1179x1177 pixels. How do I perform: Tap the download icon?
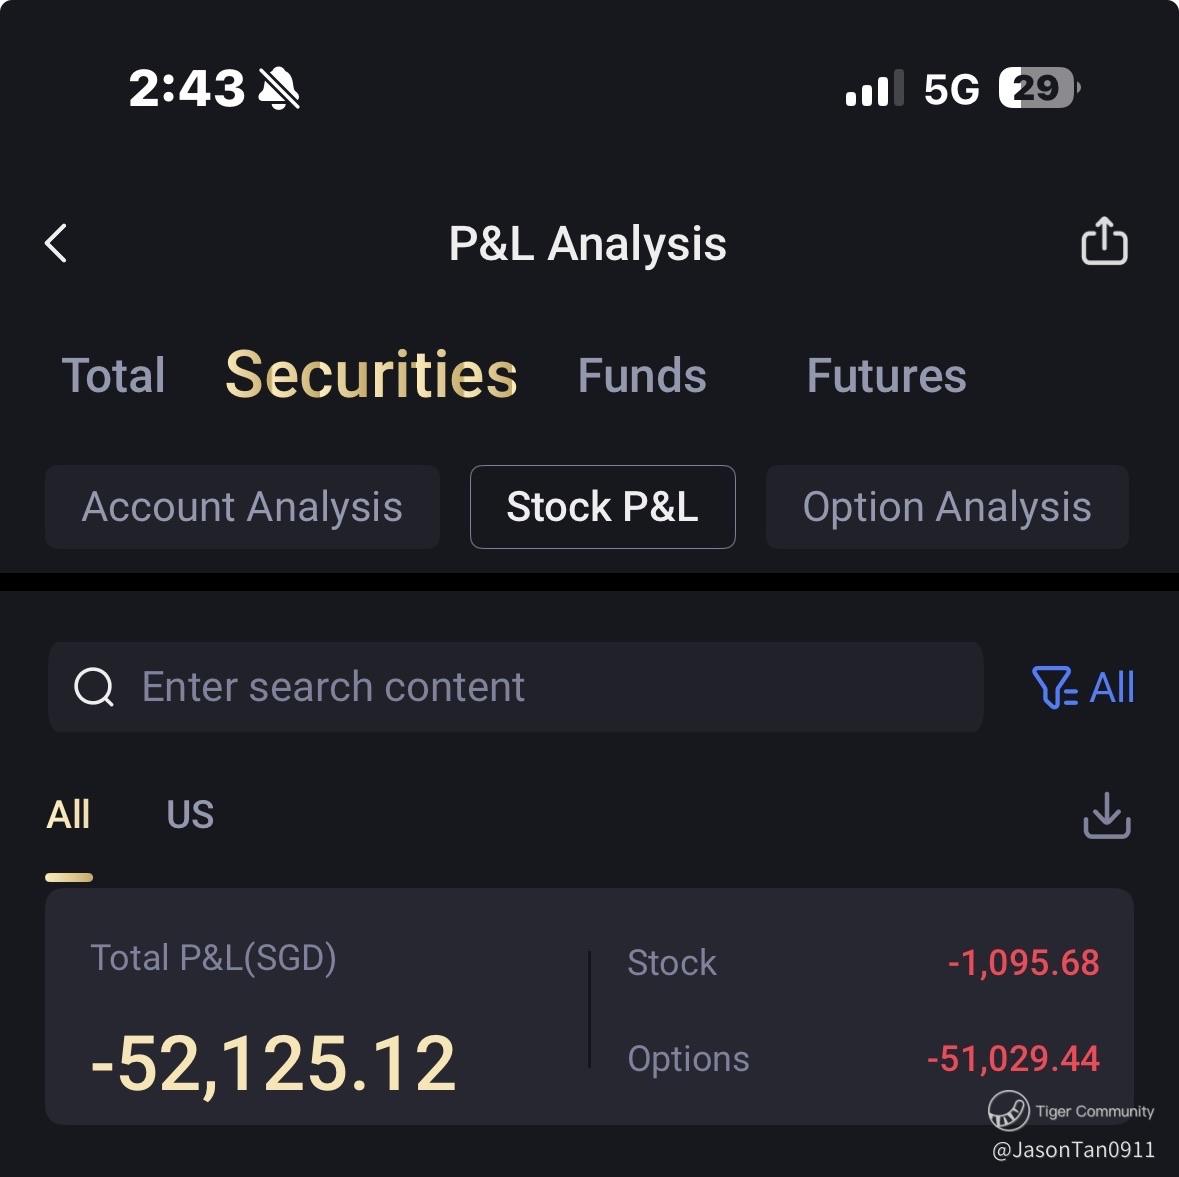point(1107,815)
